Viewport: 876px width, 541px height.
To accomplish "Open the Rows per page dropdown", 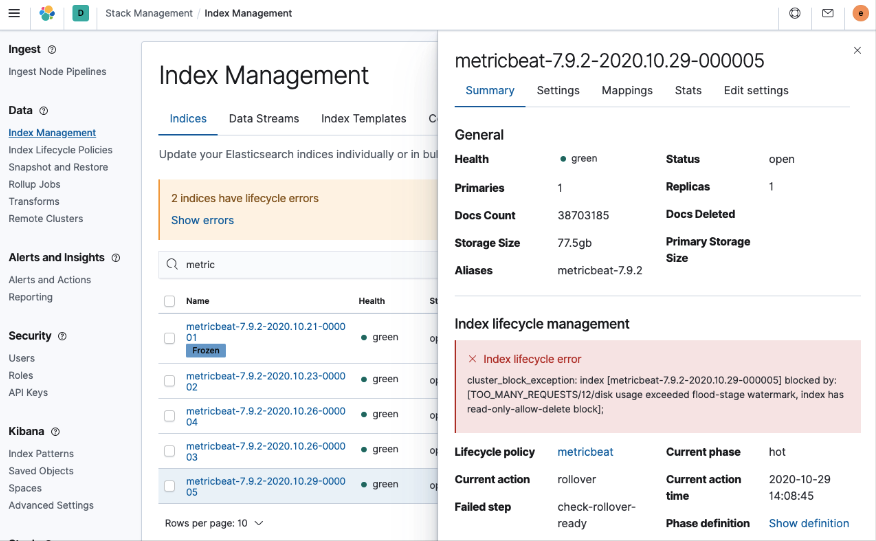I will [214, 523].
